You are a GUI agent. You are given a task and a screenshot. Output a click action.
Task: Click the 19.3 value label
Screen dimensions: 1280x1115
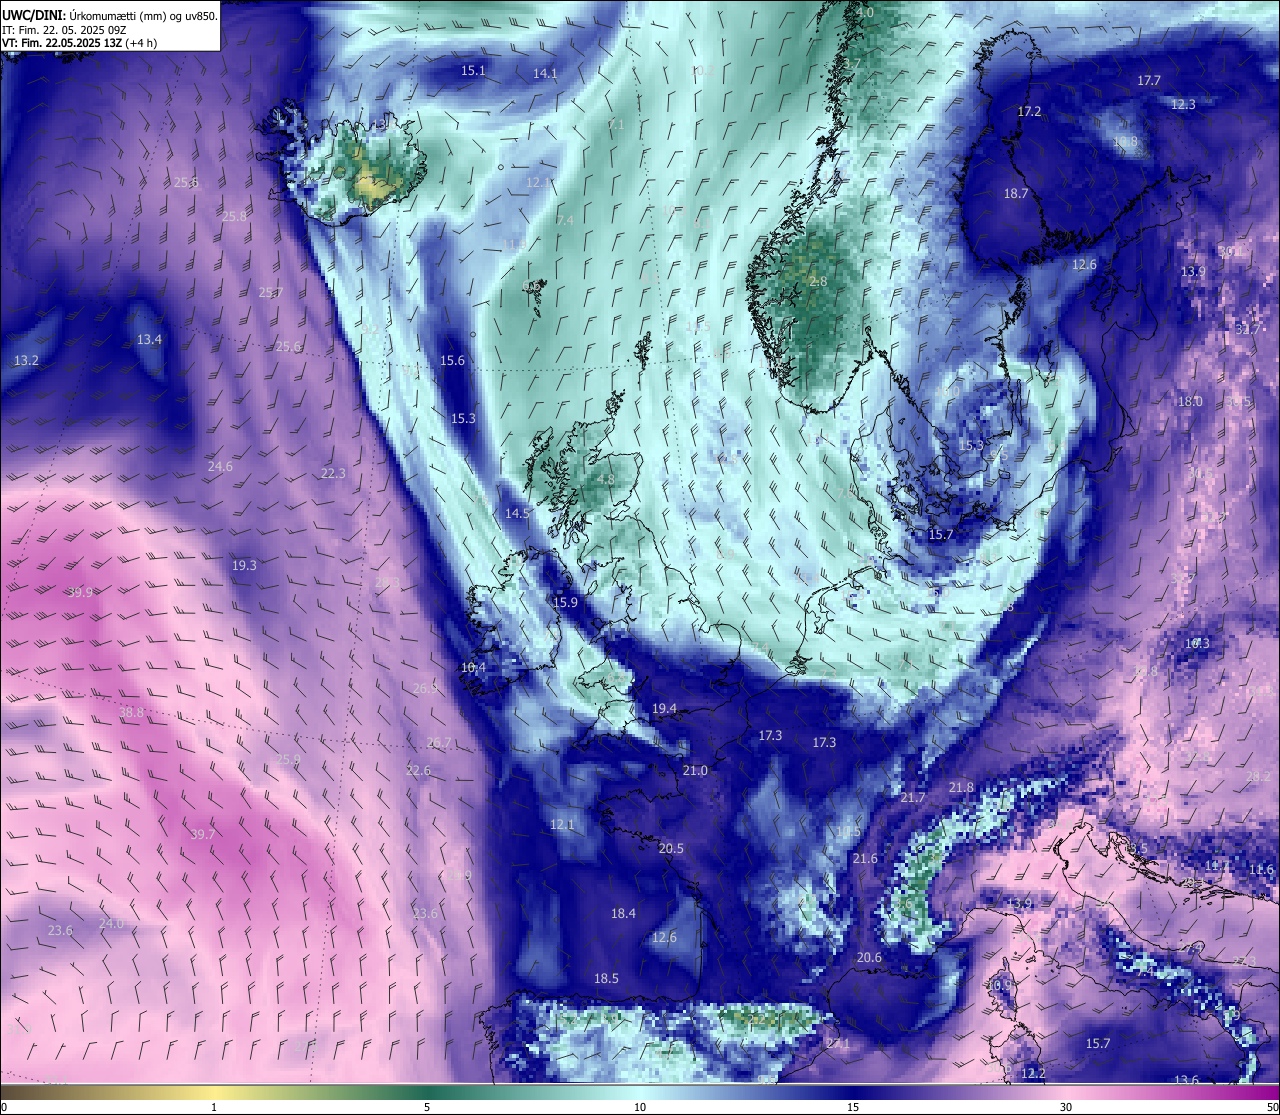click(244, 566)
